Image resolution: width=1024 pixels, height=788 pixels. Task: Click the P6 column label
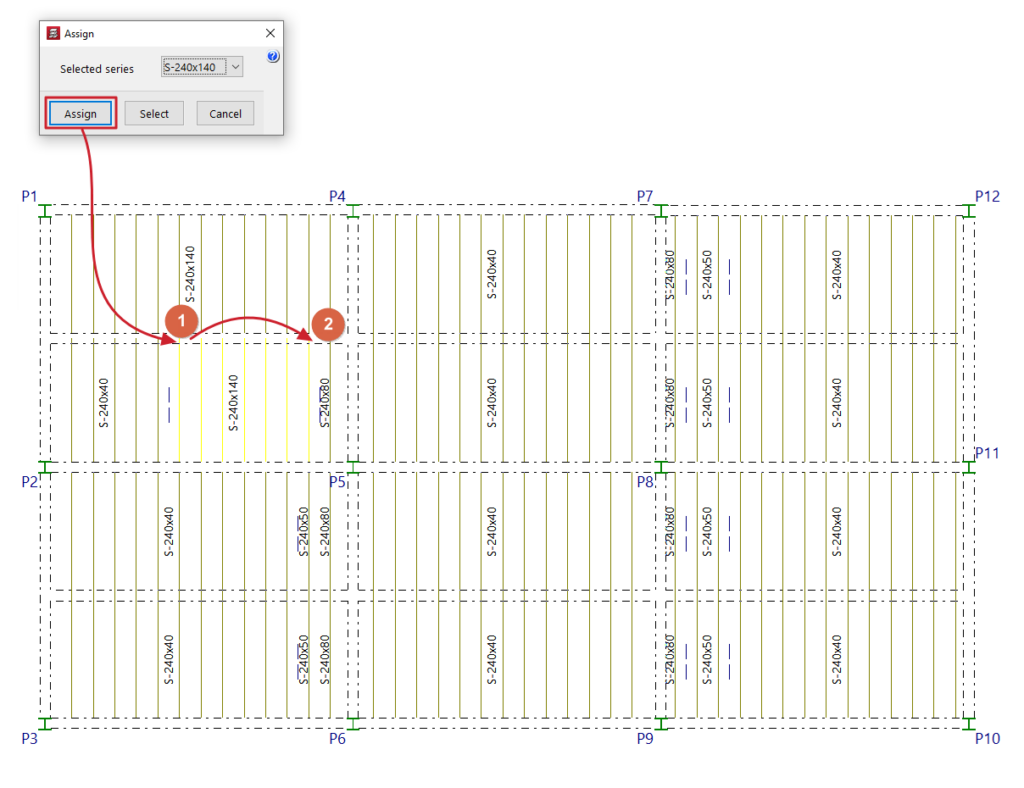pyautogui.click(x=337, y=738)
